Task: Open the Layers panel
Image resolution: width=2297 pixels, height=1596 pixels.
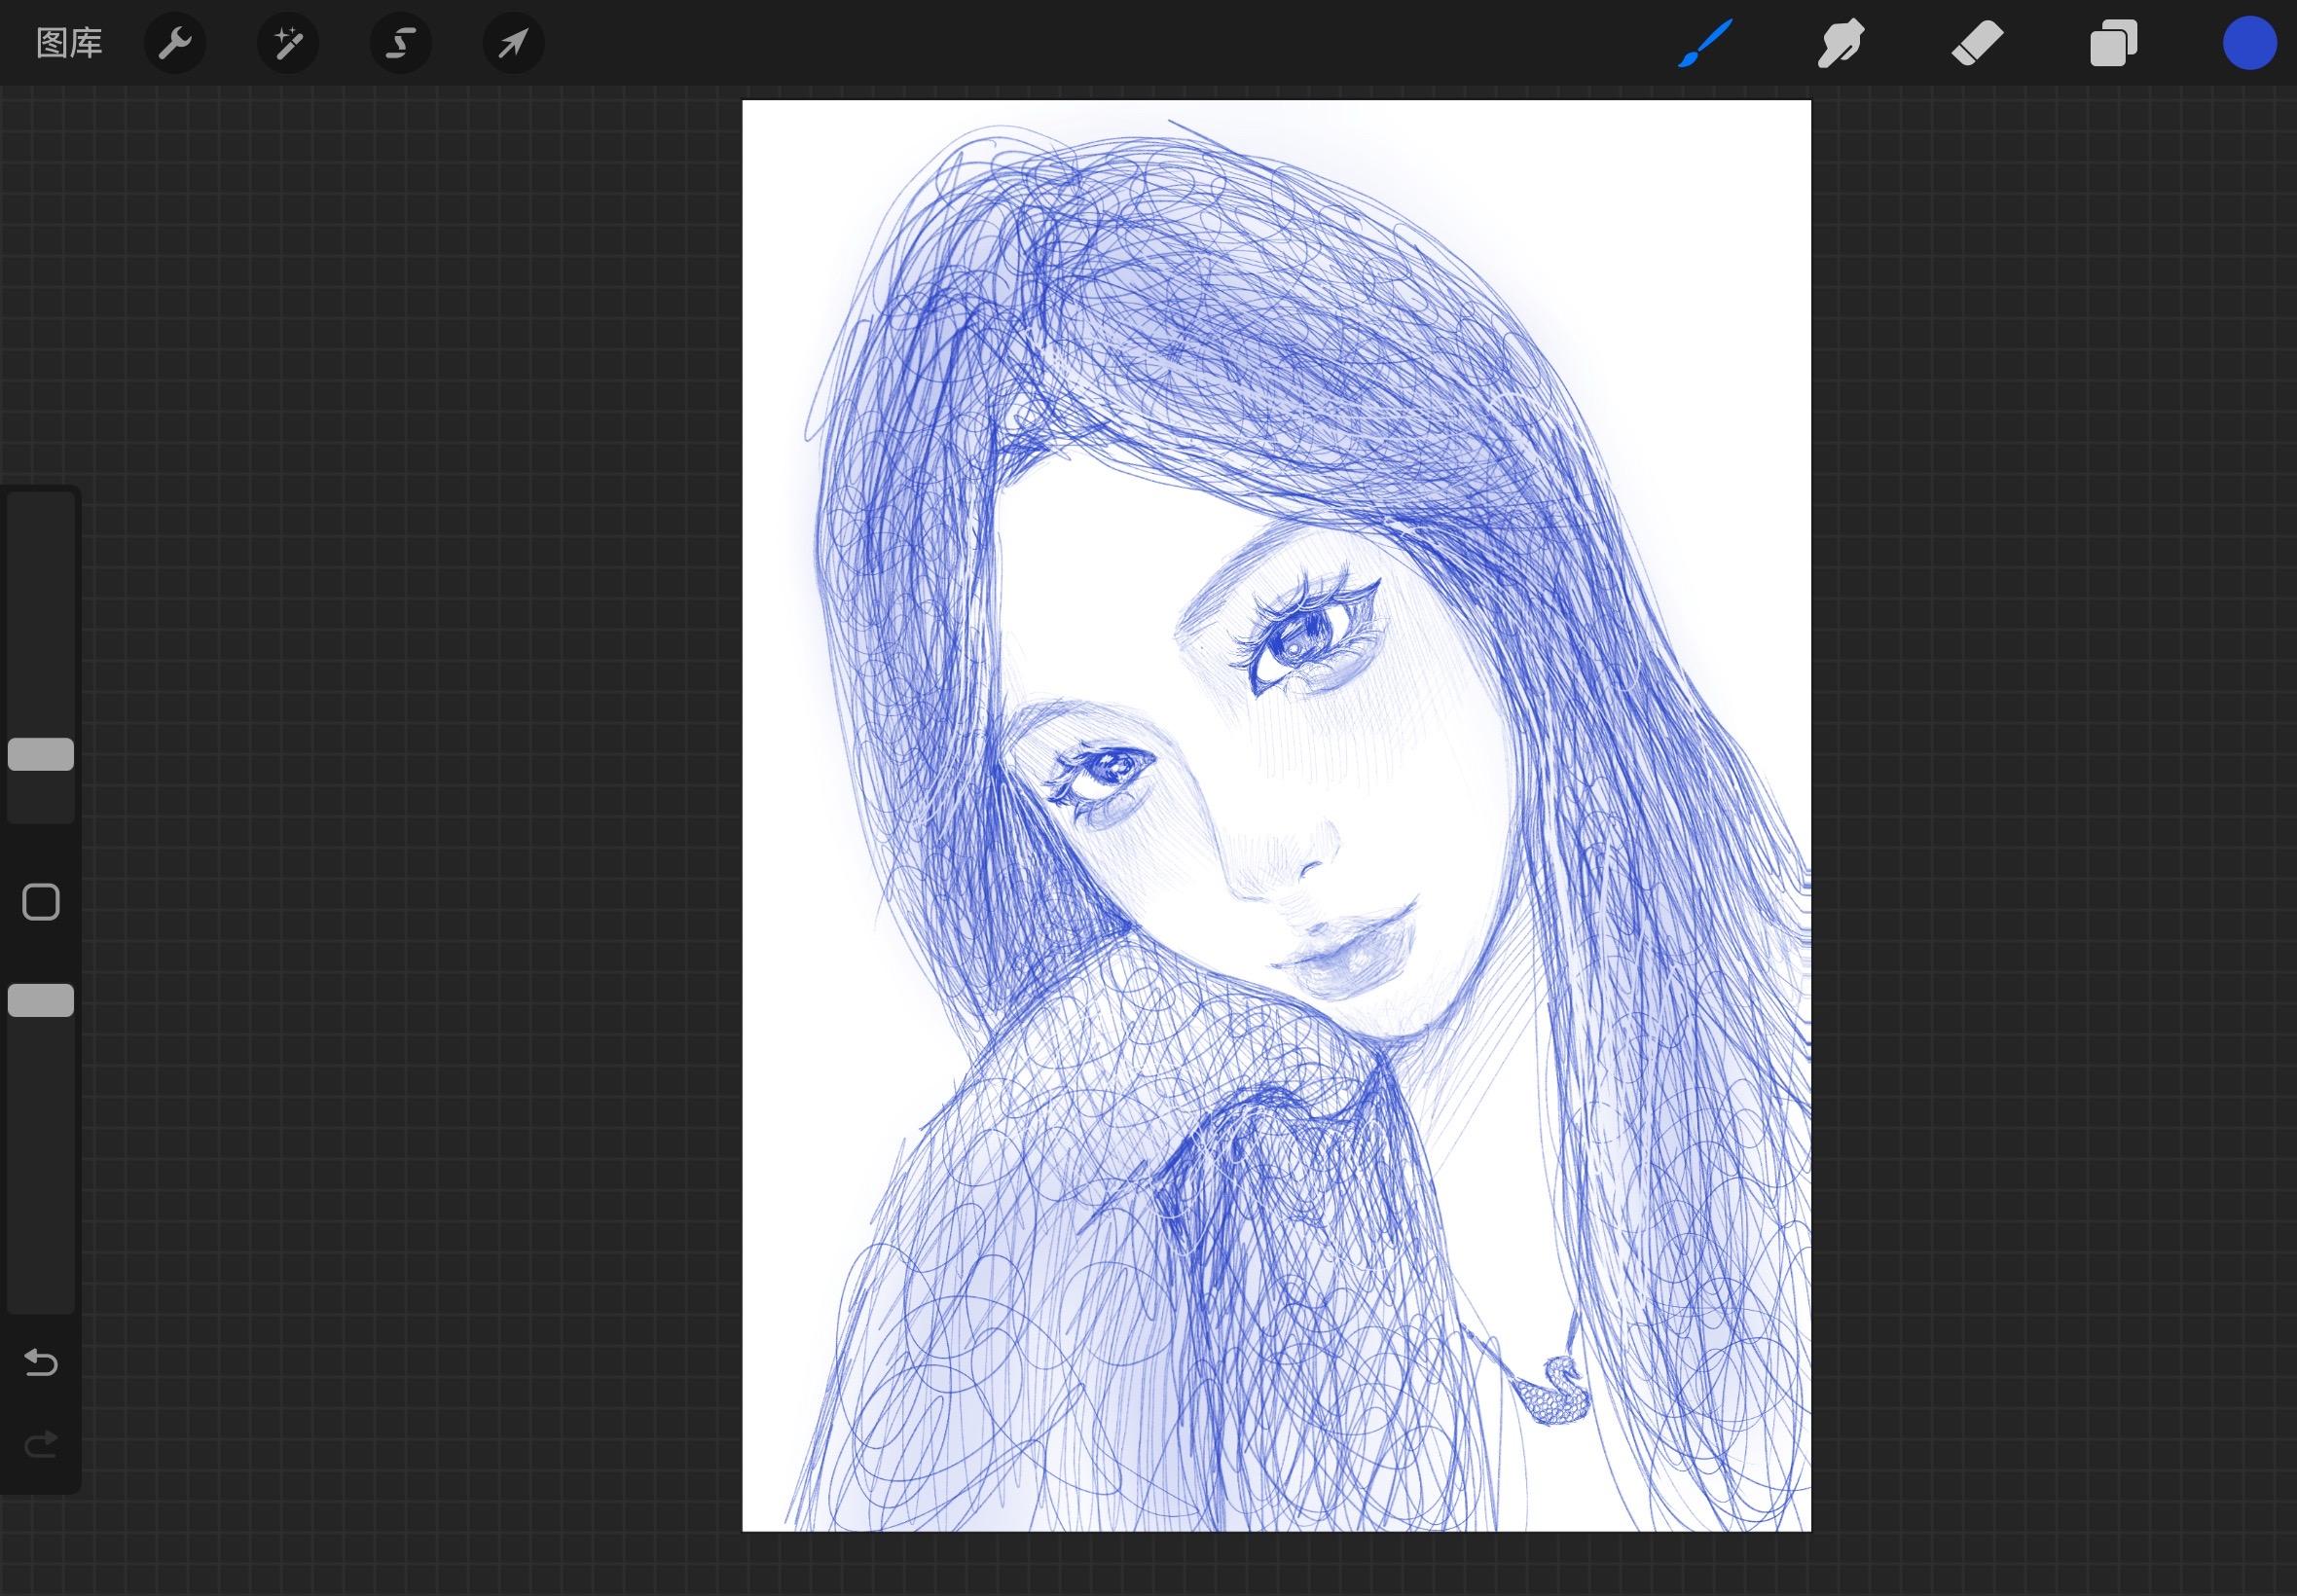Action: 2113,43
